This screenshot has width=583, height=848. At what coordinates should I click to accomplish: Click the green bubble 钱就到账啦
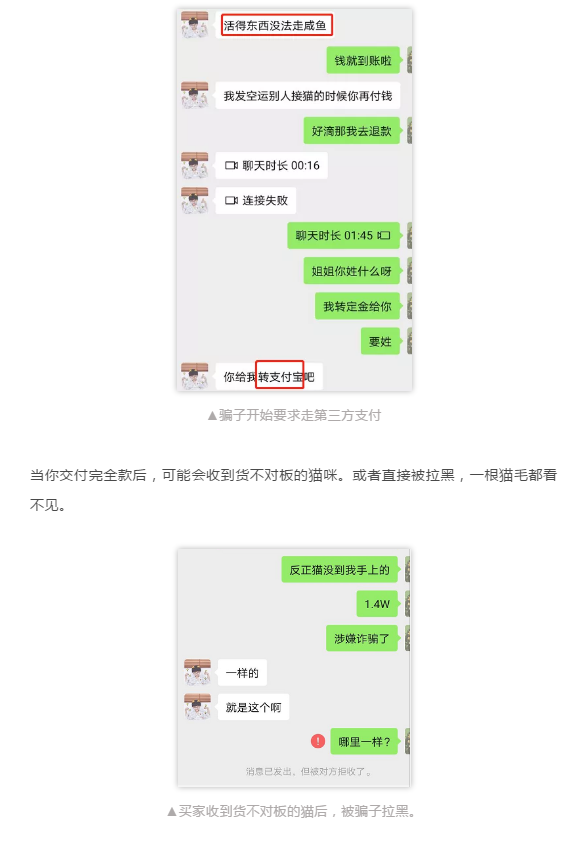coord(365,60)
